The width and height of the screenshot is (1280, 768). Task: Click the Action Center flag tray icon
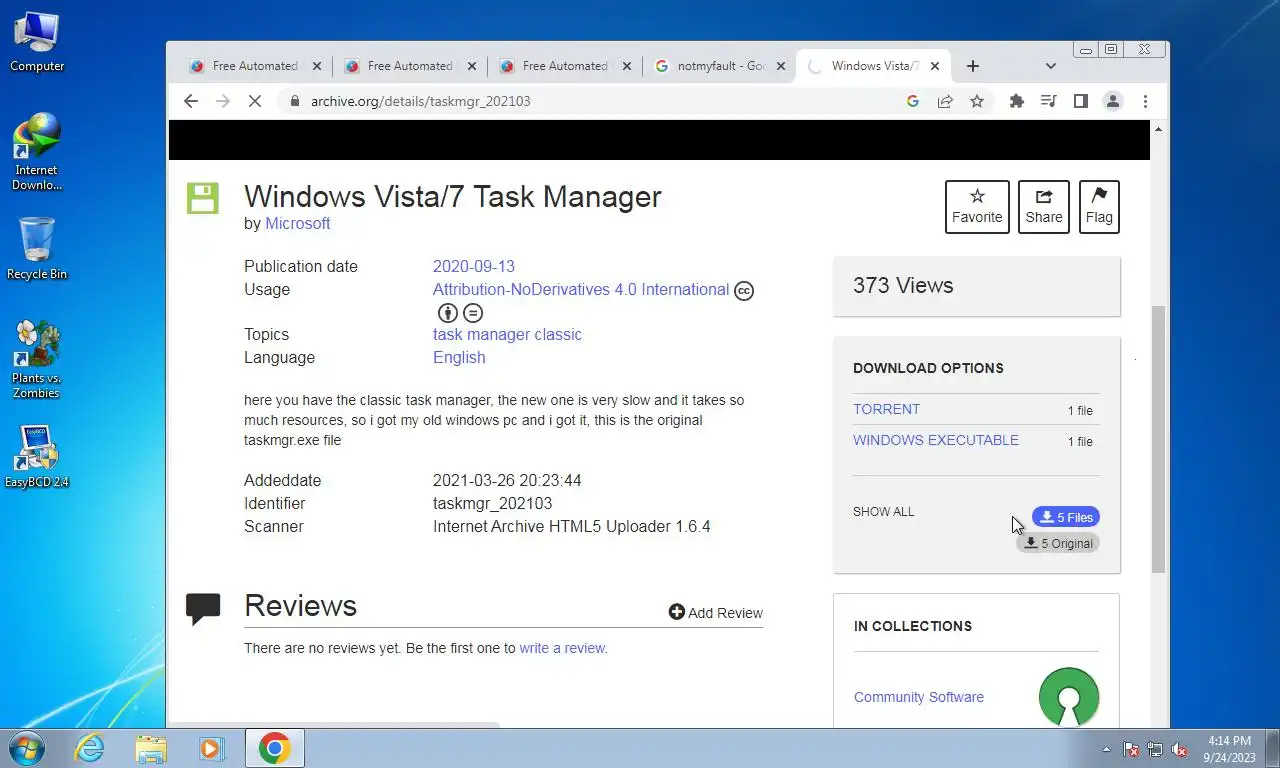[1131, 749]
